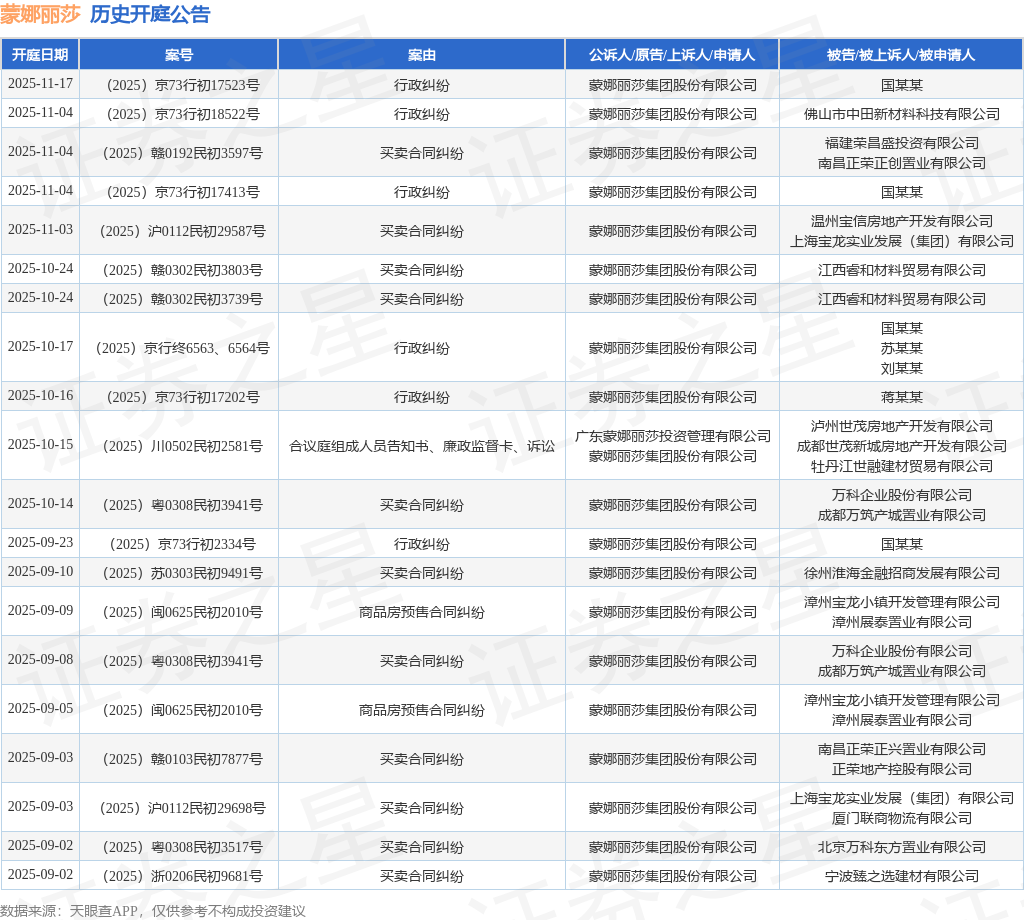Click defendant 宁波臻之选建材有限公司
This screenshot has height=920, width=1024.
coord(902,876)
